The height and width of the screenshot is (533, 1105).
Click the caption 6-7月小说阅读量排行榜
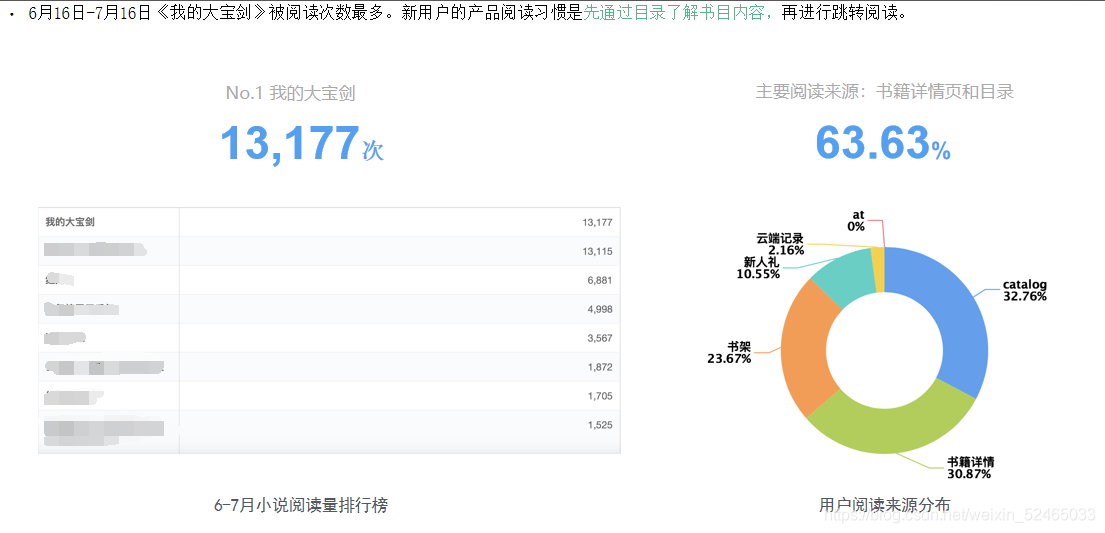tap(301, 506)
